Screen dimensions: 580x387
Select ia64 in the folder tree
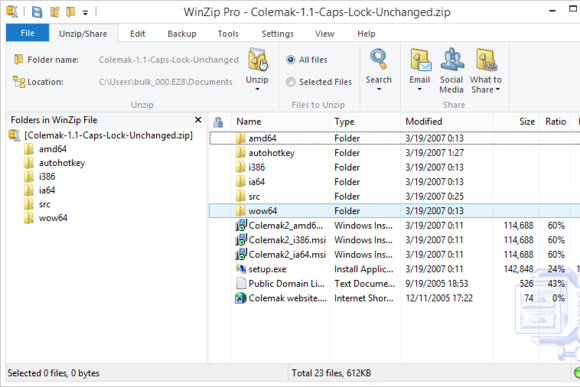[x=47, y=191]
